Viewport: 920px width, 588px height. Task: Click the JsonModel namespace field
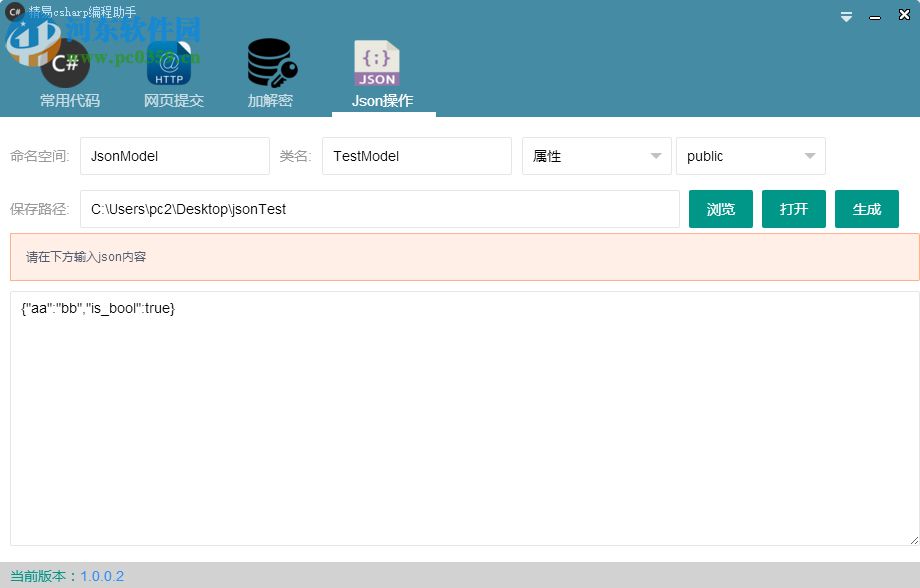coord(174,156)
